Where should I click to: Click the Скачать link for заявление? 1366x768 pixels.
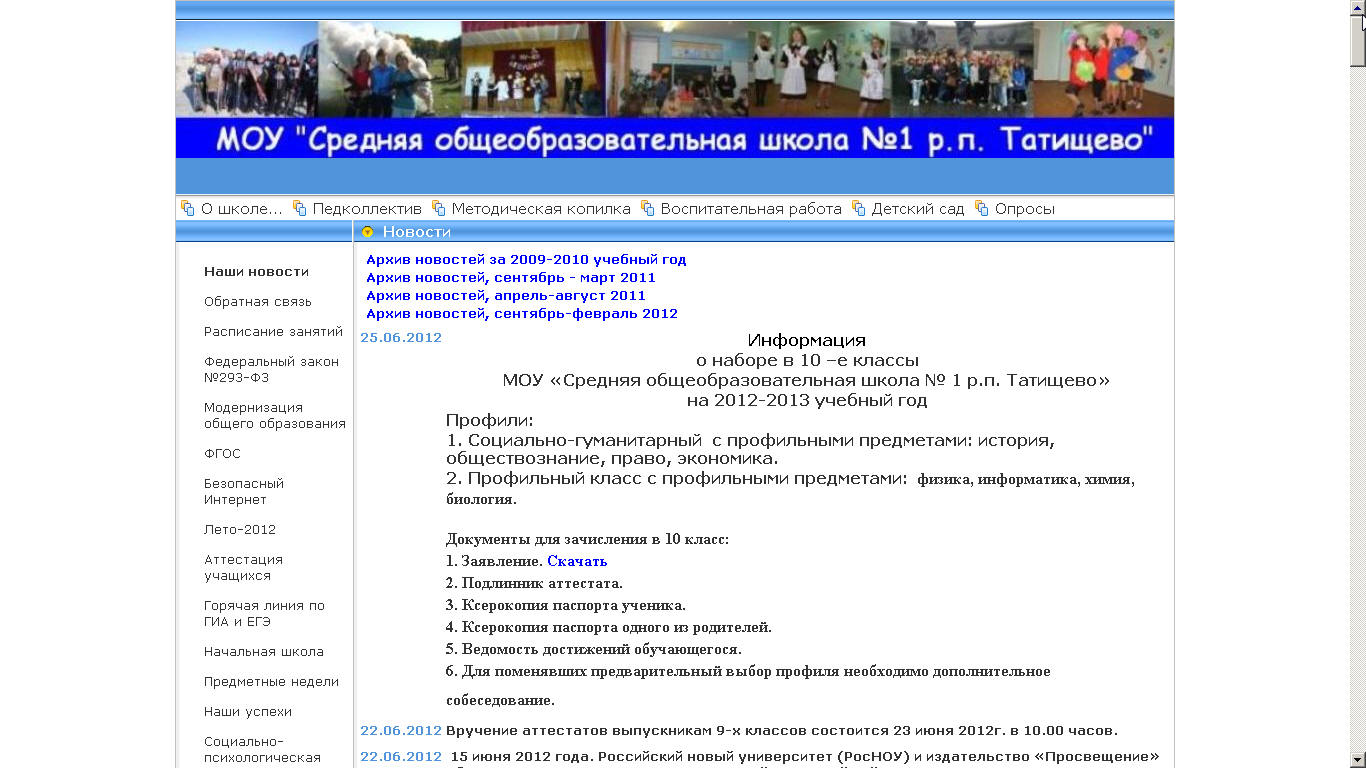point(577,561)
